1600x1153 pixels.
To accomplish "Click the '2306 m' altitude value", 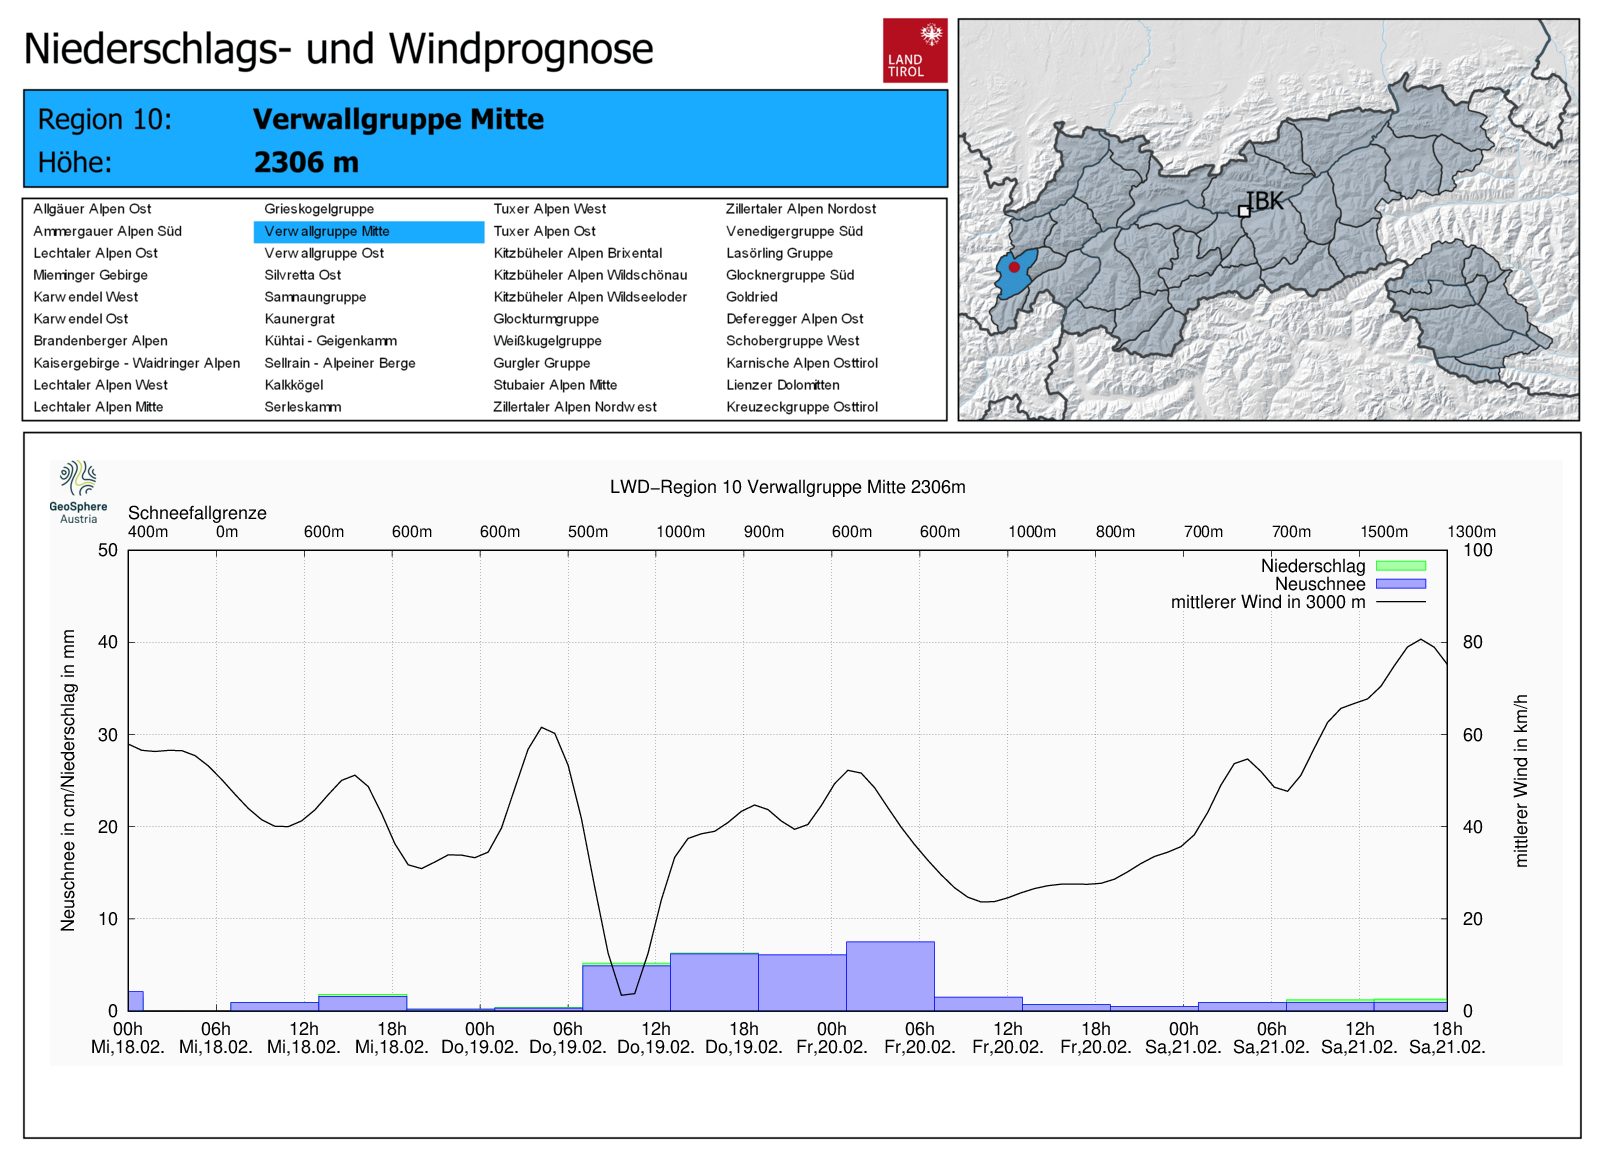I will click(306, 162).
